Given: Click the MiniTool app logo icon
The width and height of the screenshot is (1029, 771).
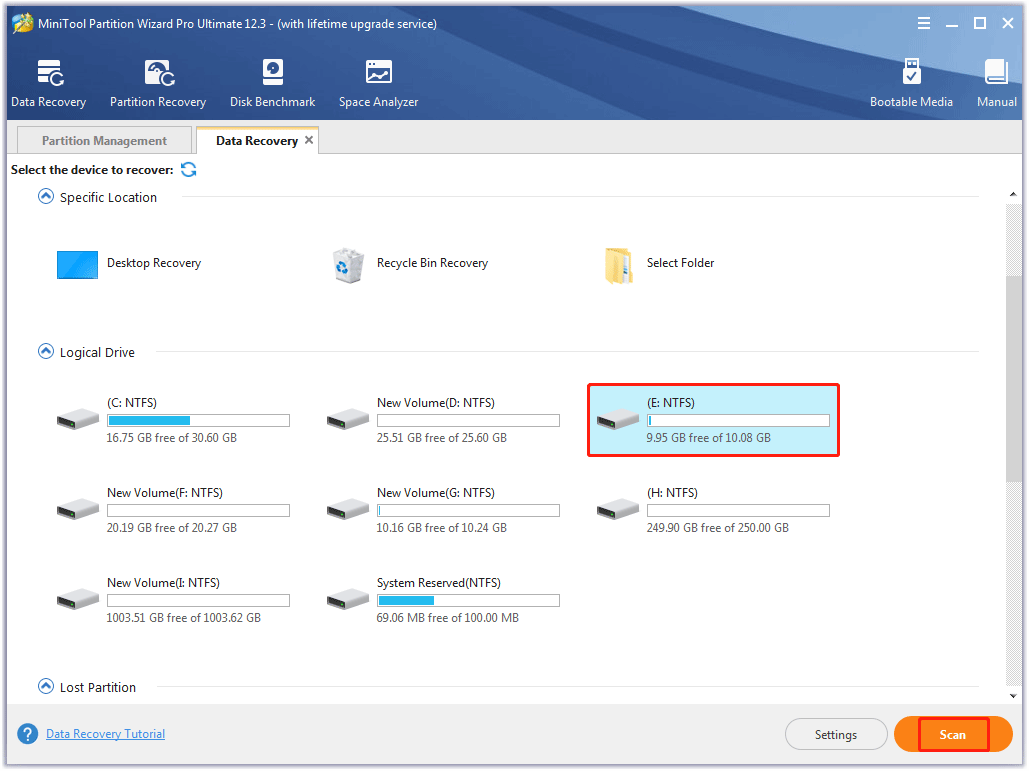Looking at the screenshot, I should pyautogui.click(x=22, y=23).
